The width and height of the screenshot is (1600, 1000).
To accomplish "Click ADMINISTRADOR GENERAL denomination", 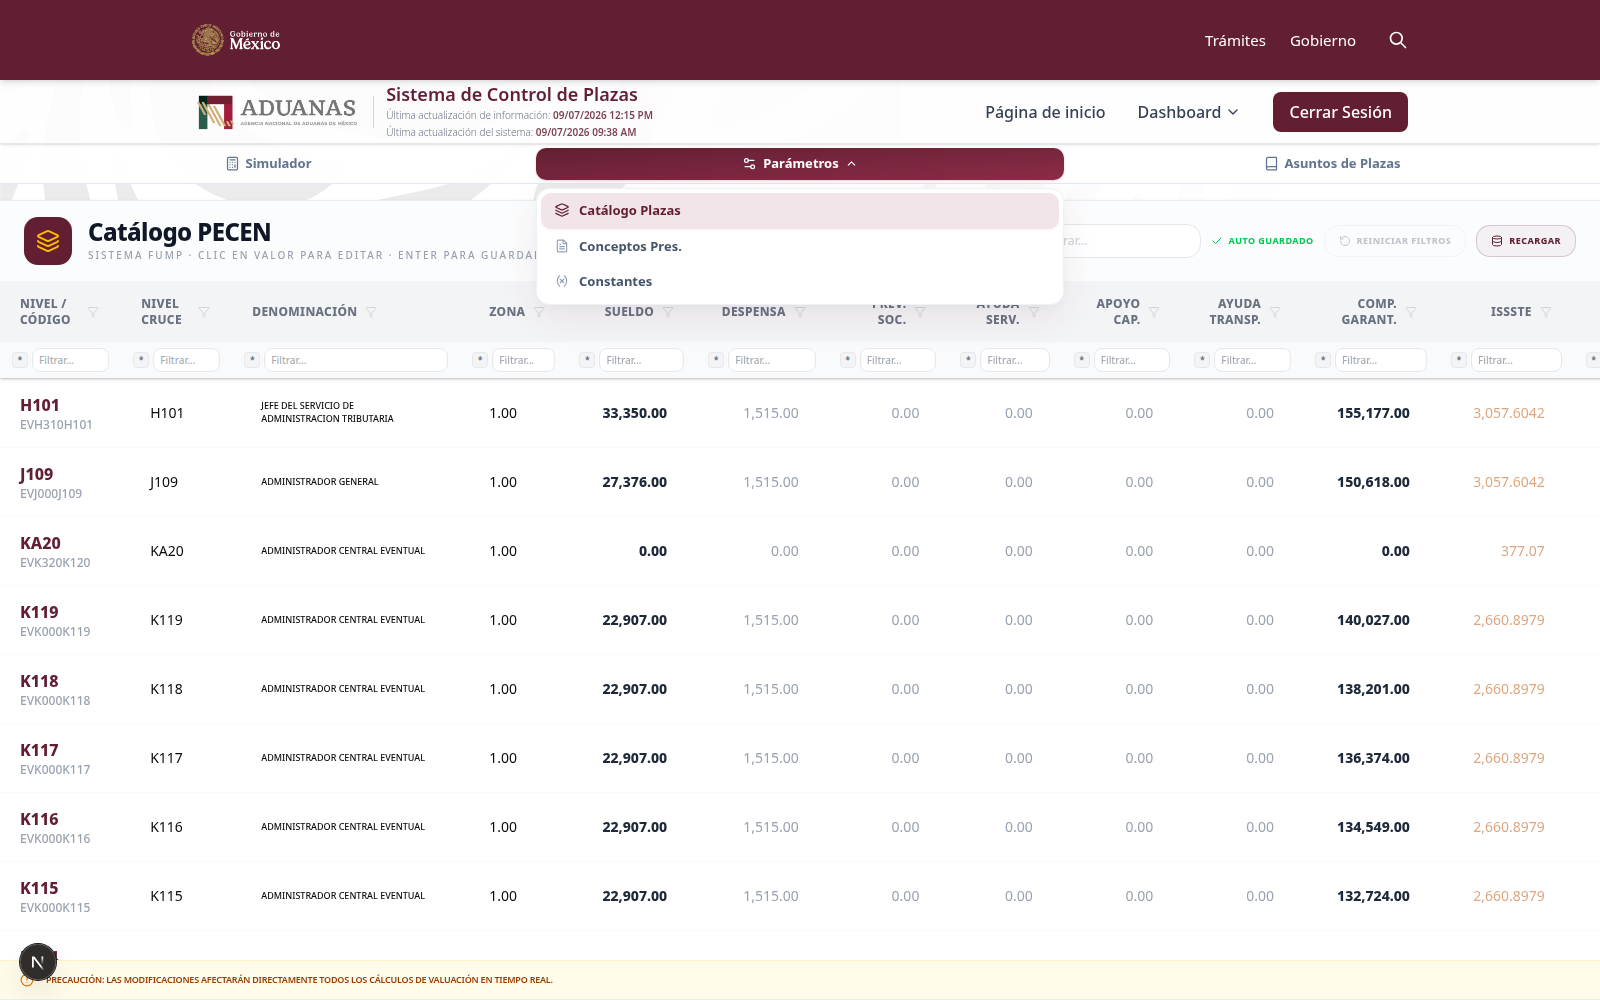I will [x=320, y=482].
